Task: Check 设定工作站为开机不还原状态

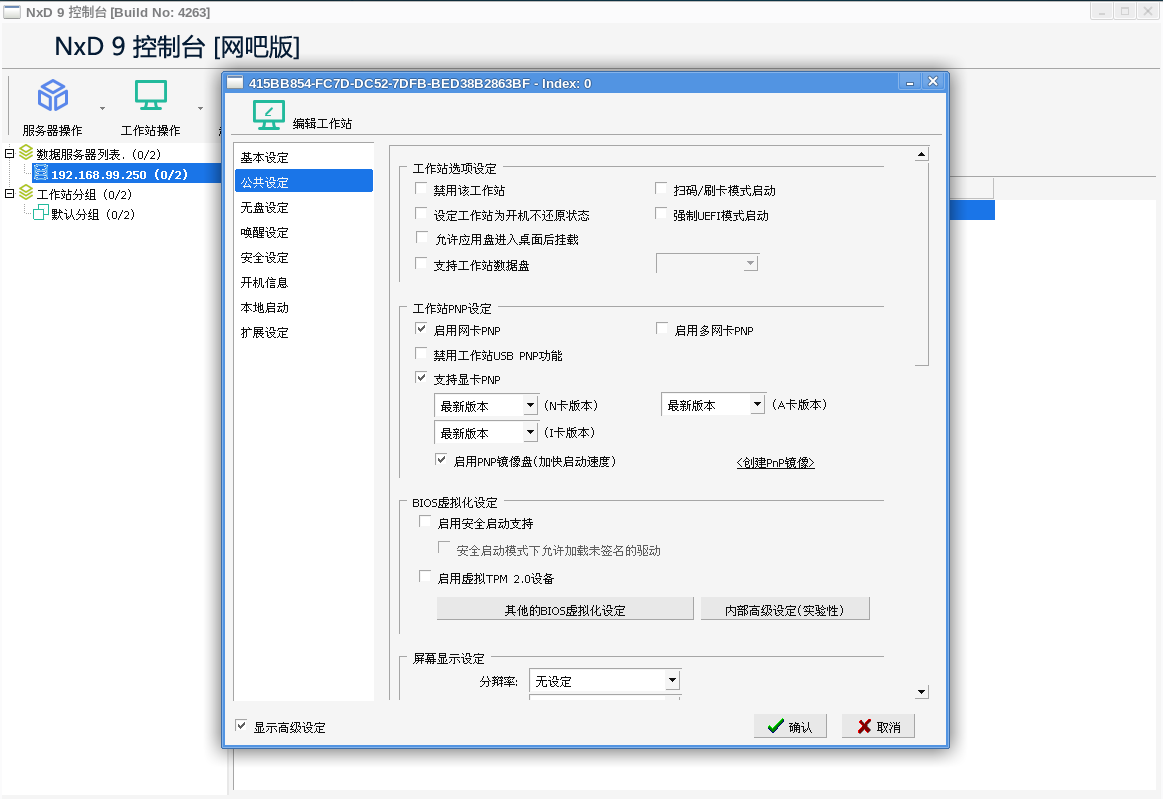Action: coord(421,214)
